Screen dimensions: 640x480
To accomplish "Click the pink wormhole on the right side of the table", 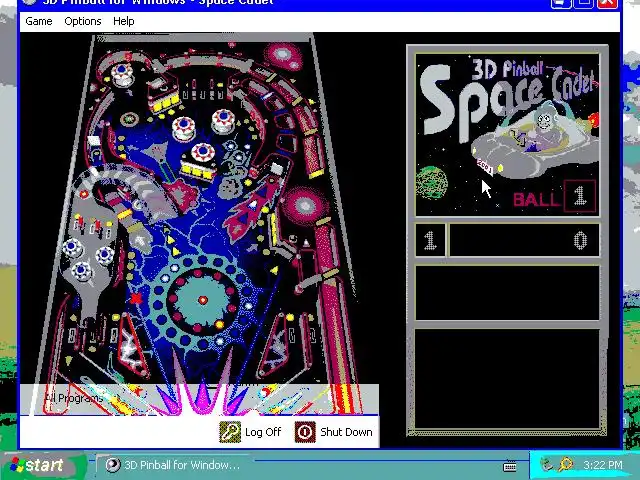I will click(304, 205).
